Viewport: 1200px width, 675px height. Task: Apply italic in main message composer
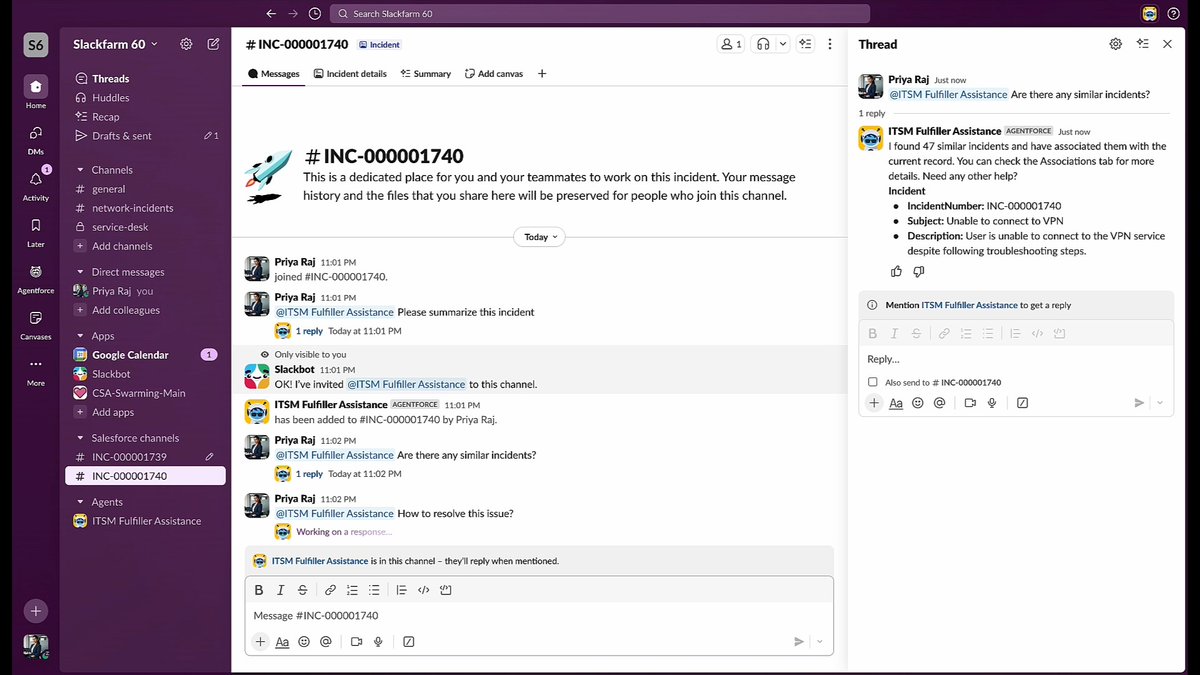point(281,590)
